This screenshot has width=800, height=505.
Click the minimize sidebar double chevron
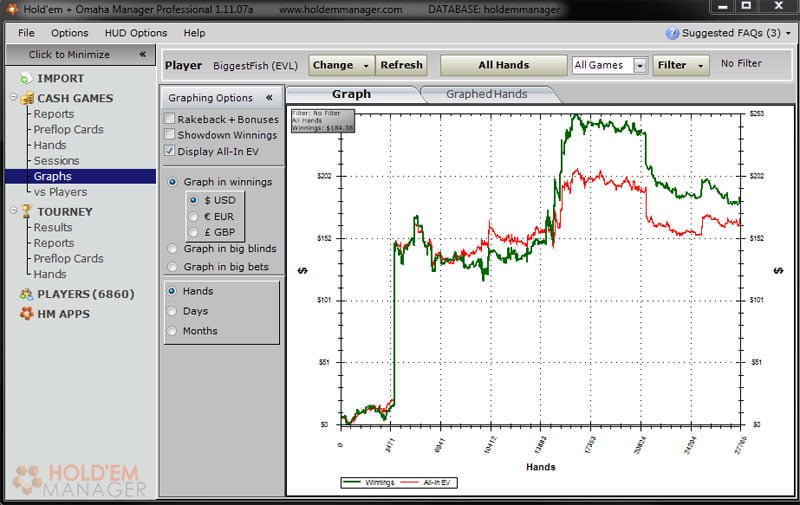click(143, 54)
